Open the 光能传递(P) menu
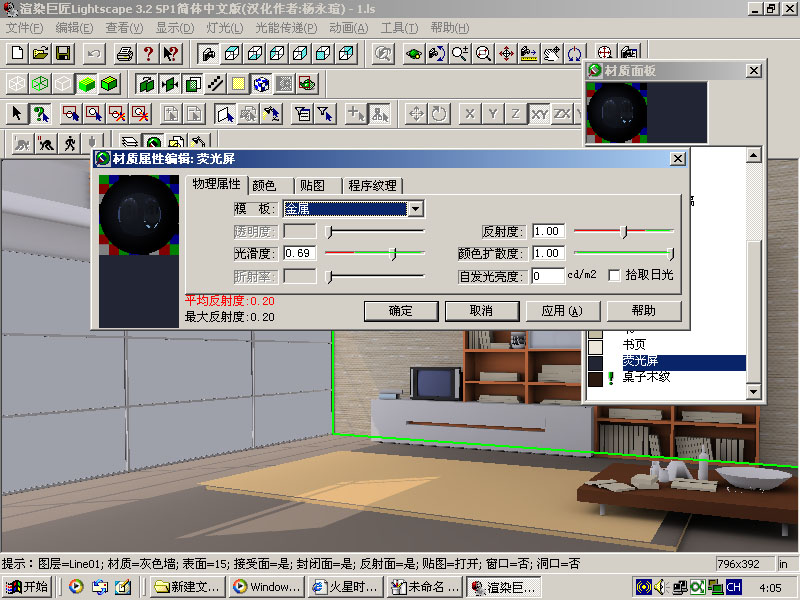 click(x=286, y=28)
